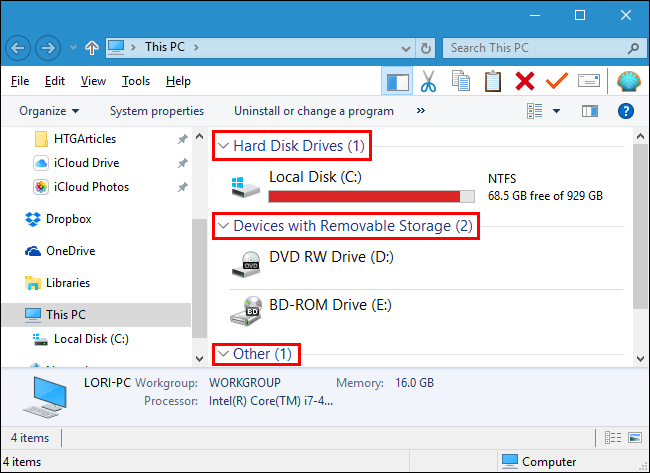Image resolution: width=650 pixels, height=473 pixels.
Task: Open Help with the blue question mark
Action: click(x=626, y=111)
